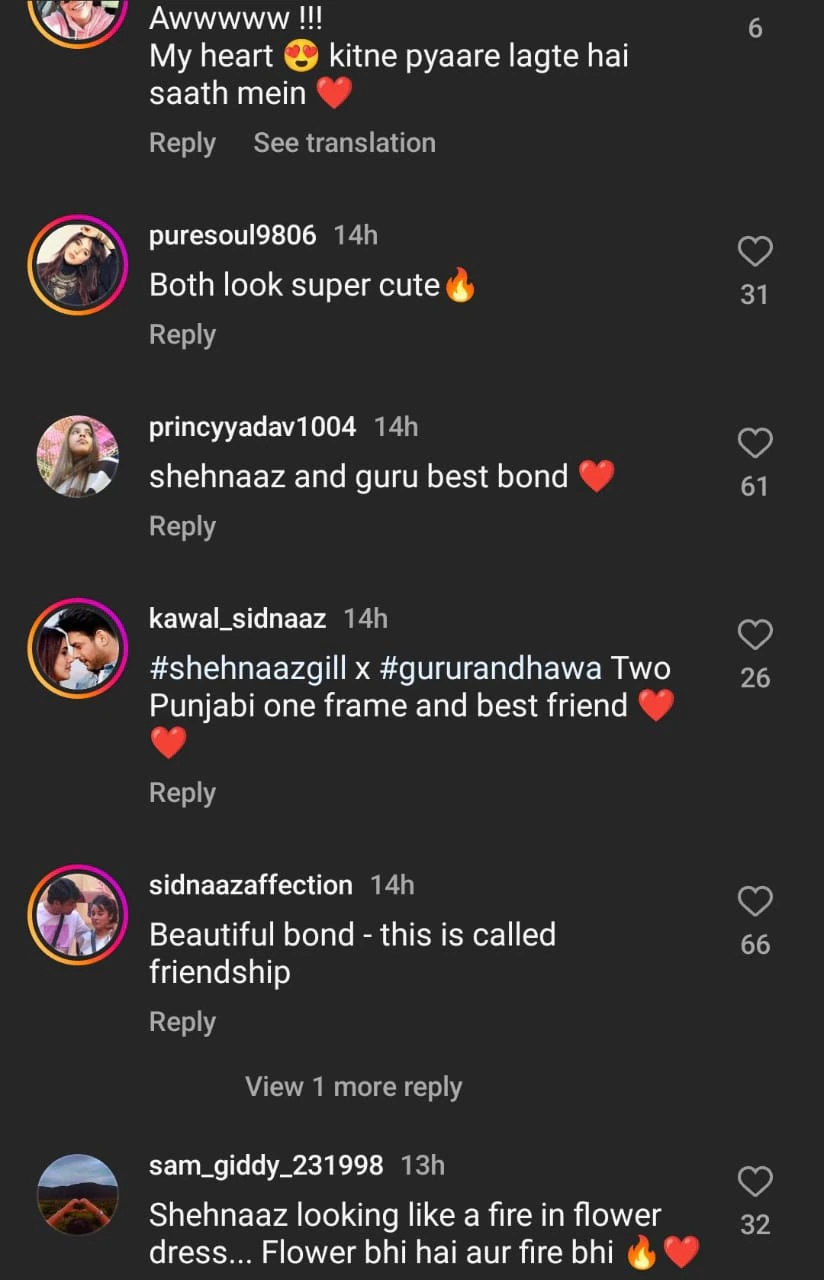Viewport: 824px width, 1280px height.
Task: Open username sidnaazaffection
Action: [250, 885]
